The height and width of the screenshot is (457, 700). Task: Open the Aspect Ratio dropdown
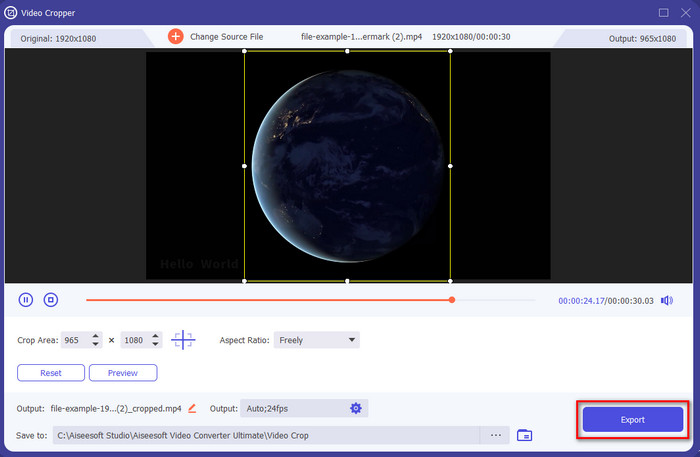pos(317,340)
